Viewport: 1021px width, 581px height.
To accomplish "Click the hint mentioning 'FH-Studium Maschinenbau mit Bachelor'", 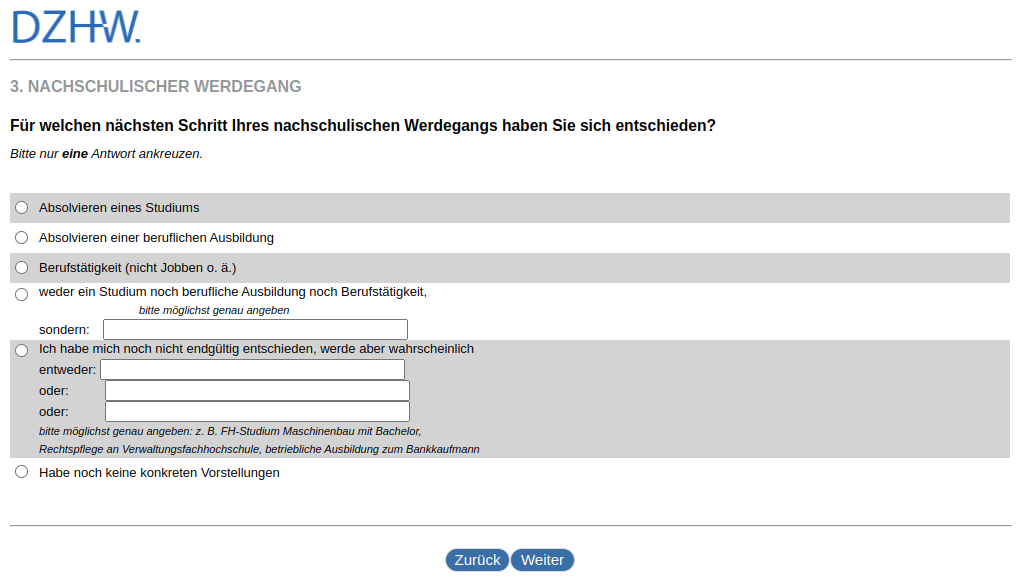I will [x=230, y=431].
